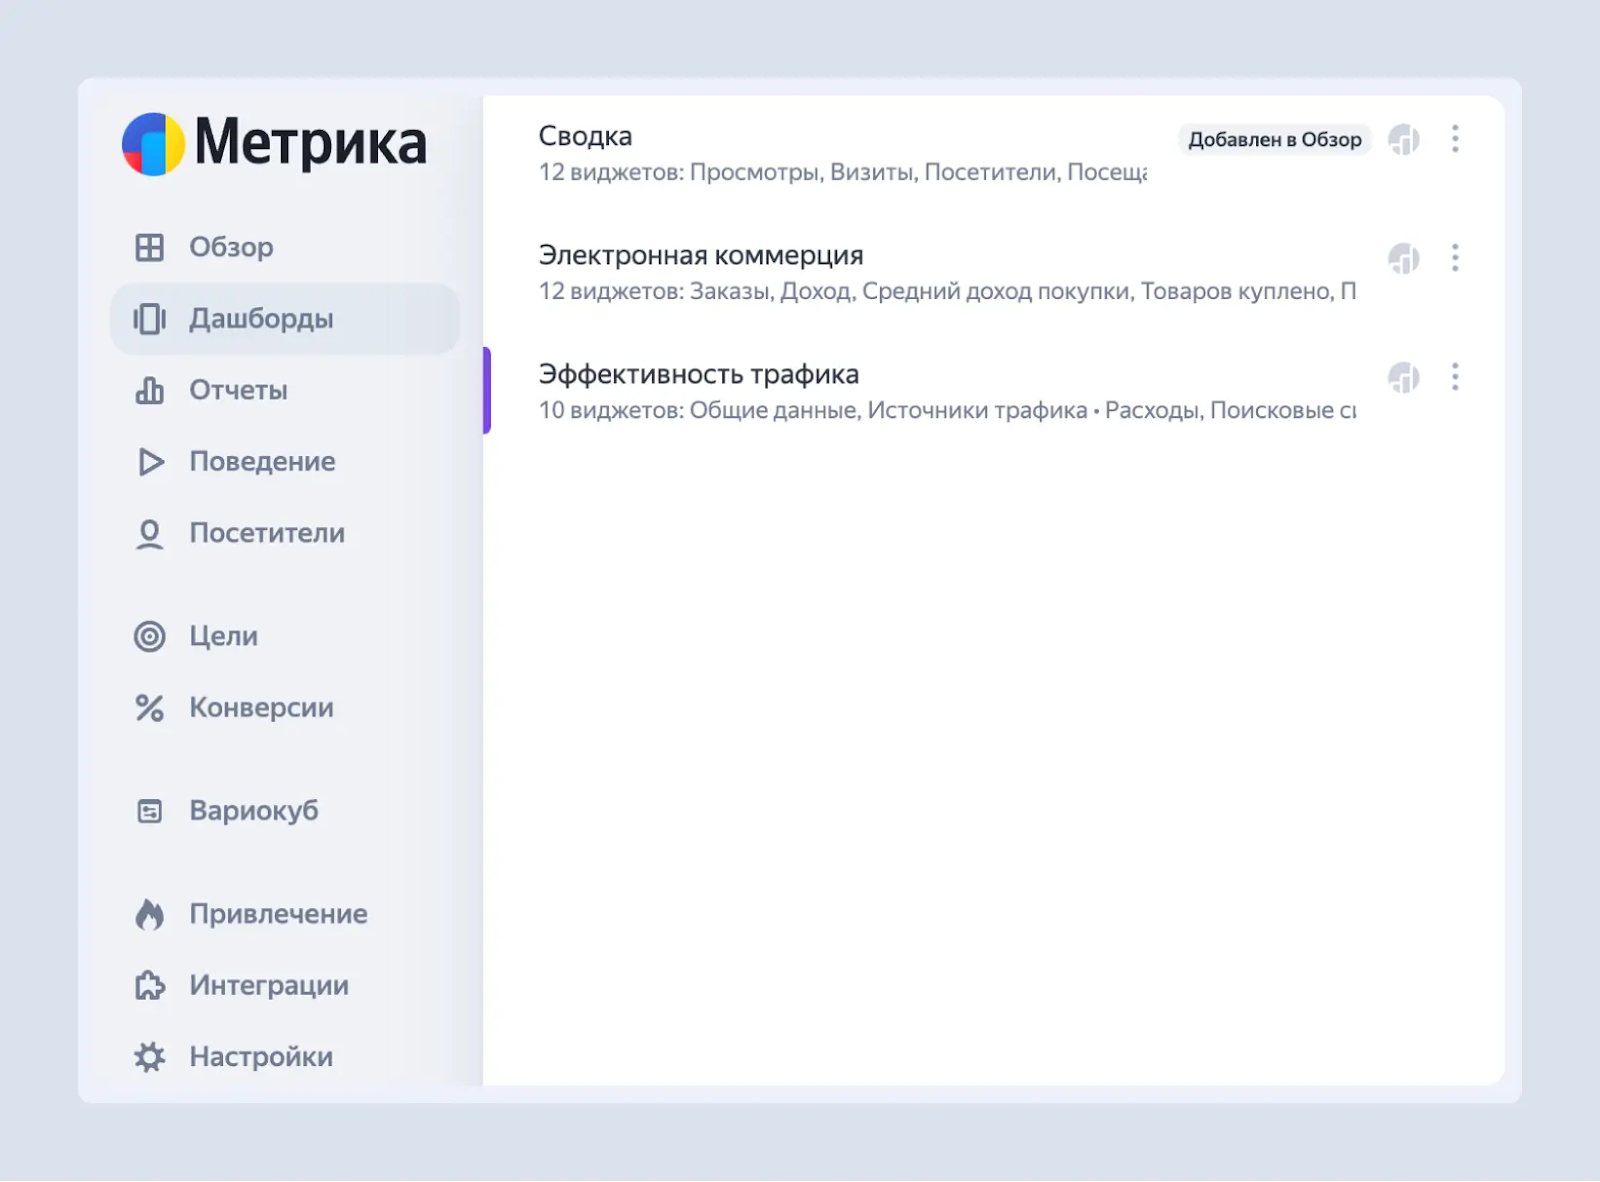1600x1182 pixels.
Task: Open three-dot menu for Электронная коммерция
Action: (1455, 258)
